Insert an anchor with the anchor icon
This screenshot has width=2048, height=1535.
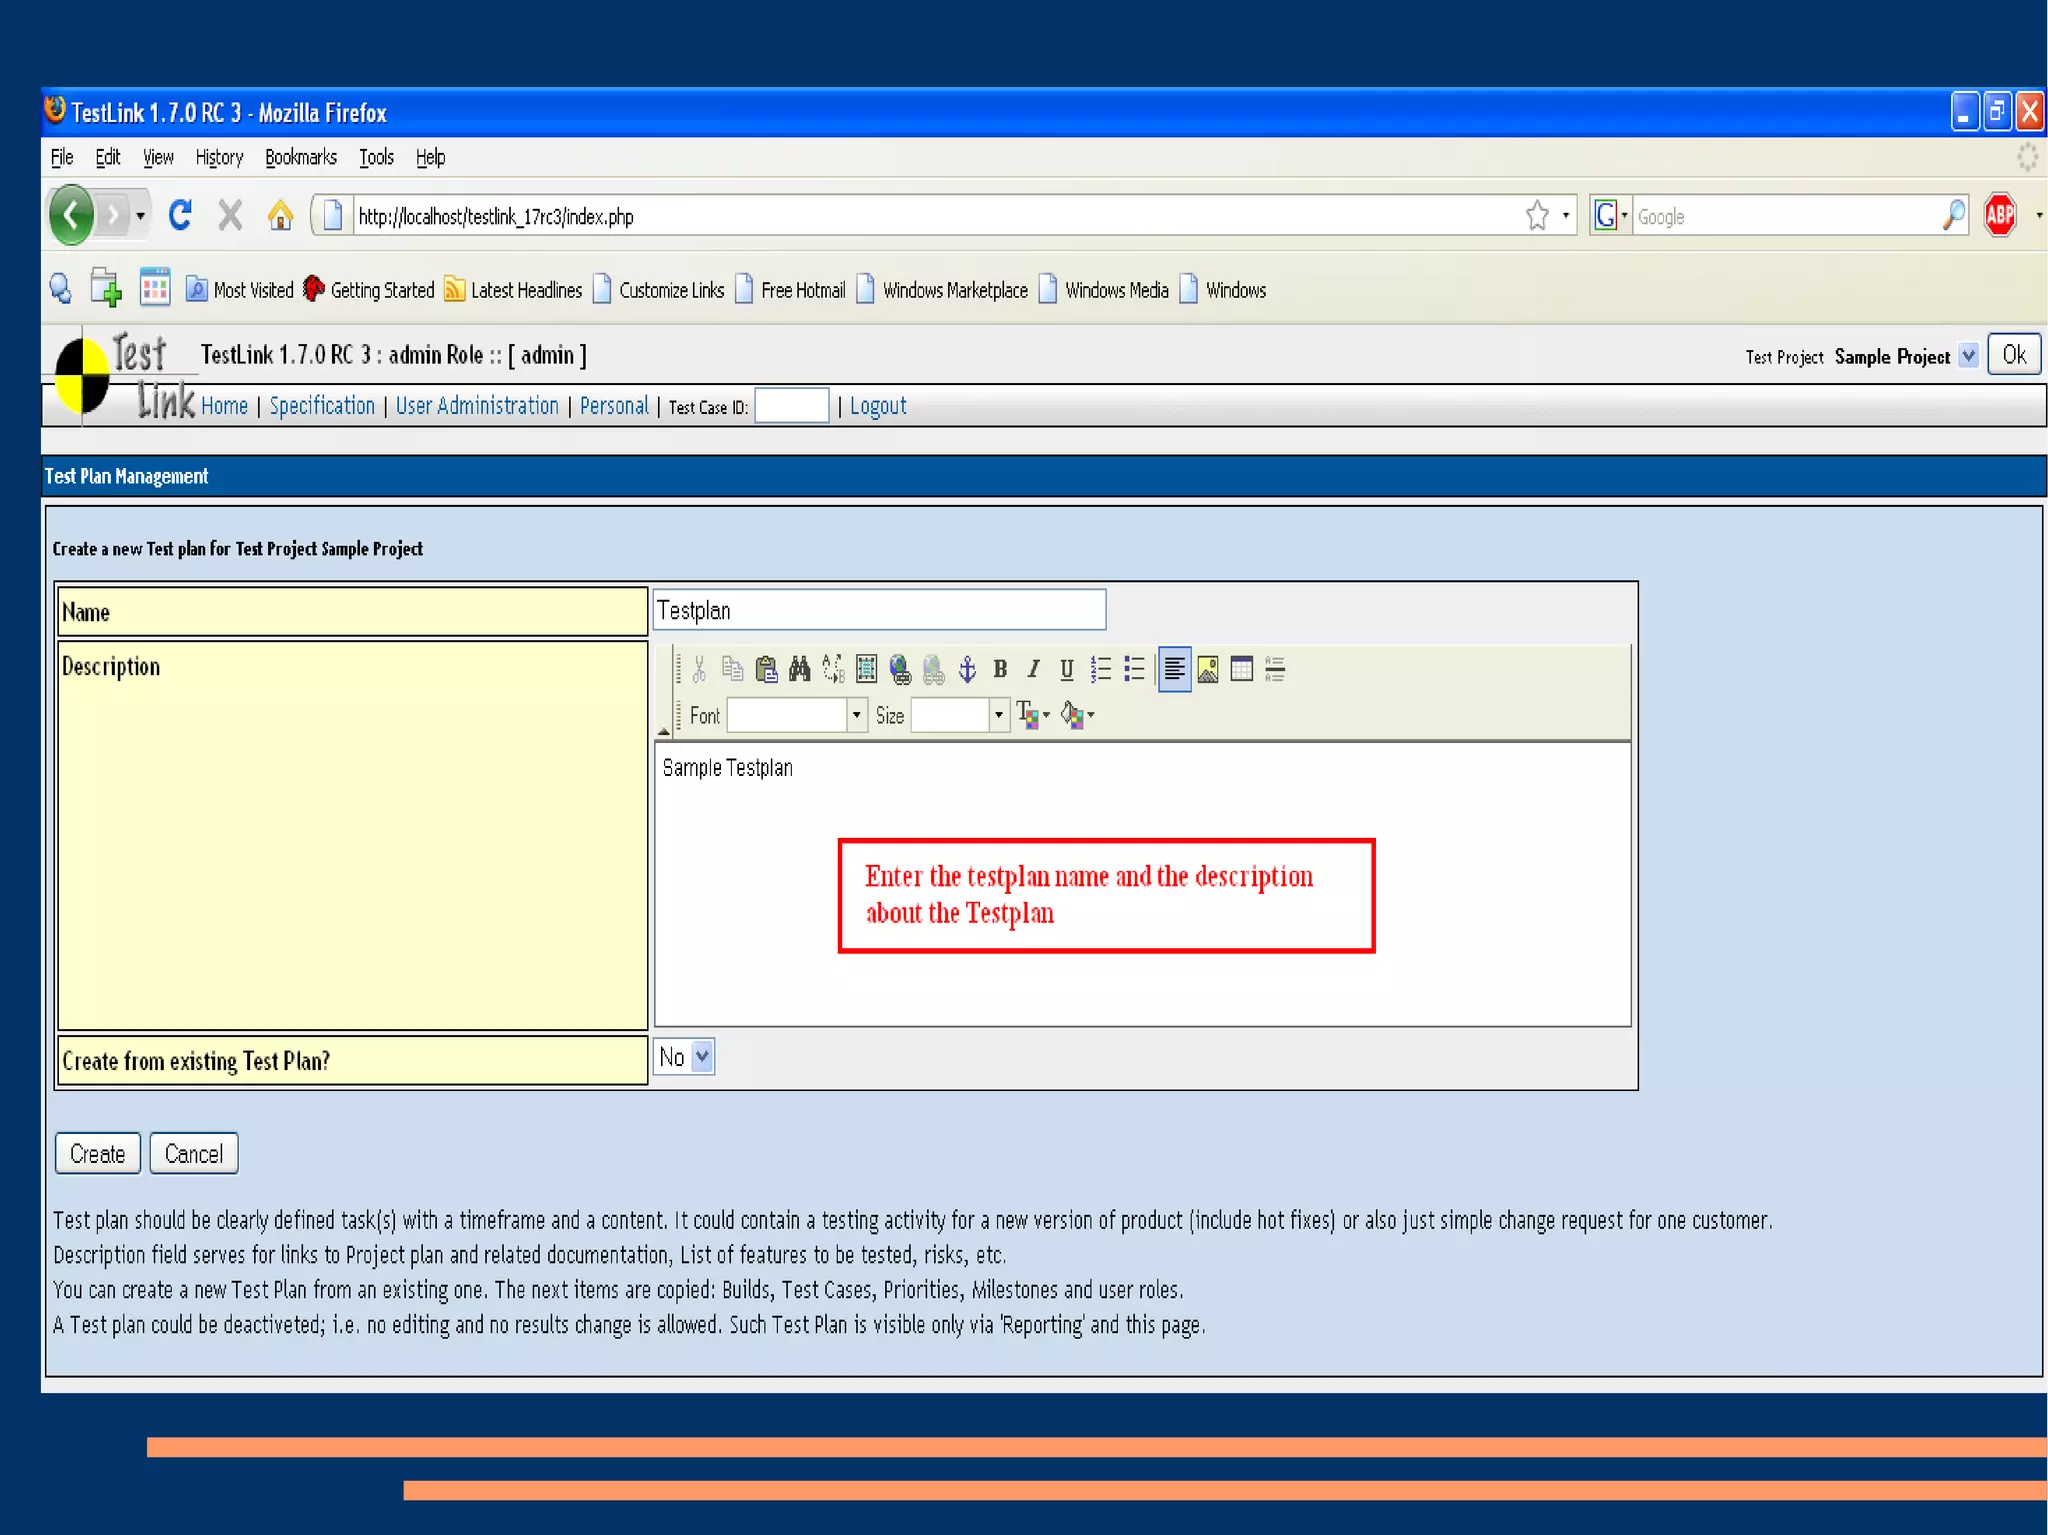coord(967,669)
